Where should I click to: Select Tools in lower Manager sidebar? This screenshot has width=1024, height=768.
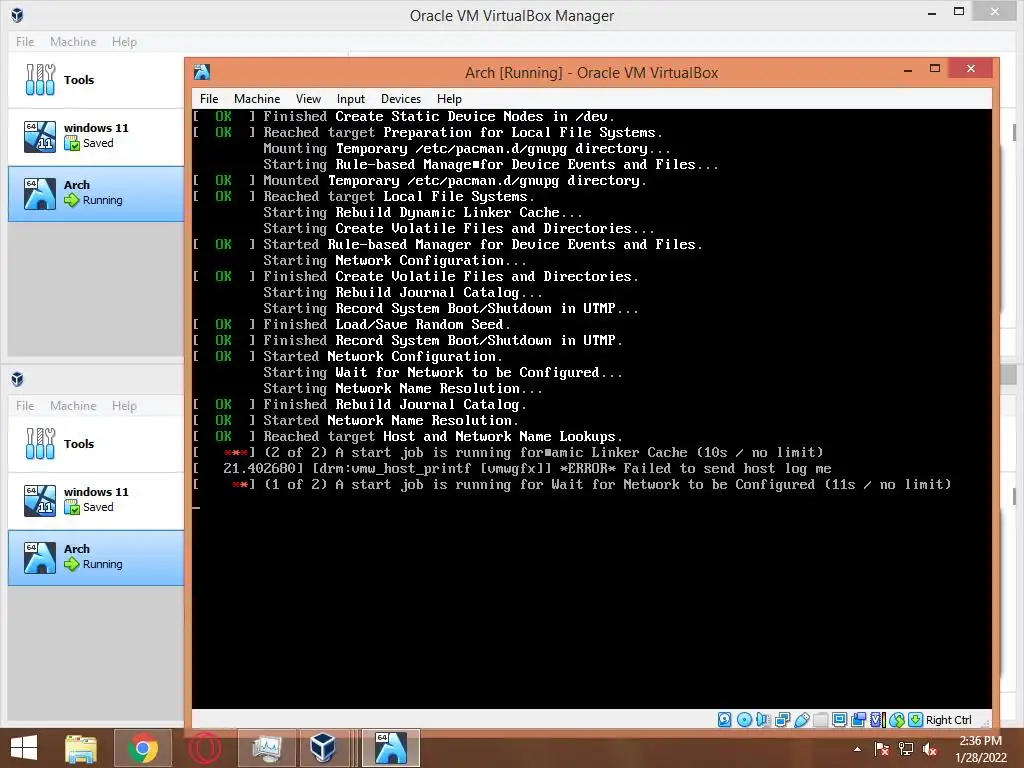(96, 444)
